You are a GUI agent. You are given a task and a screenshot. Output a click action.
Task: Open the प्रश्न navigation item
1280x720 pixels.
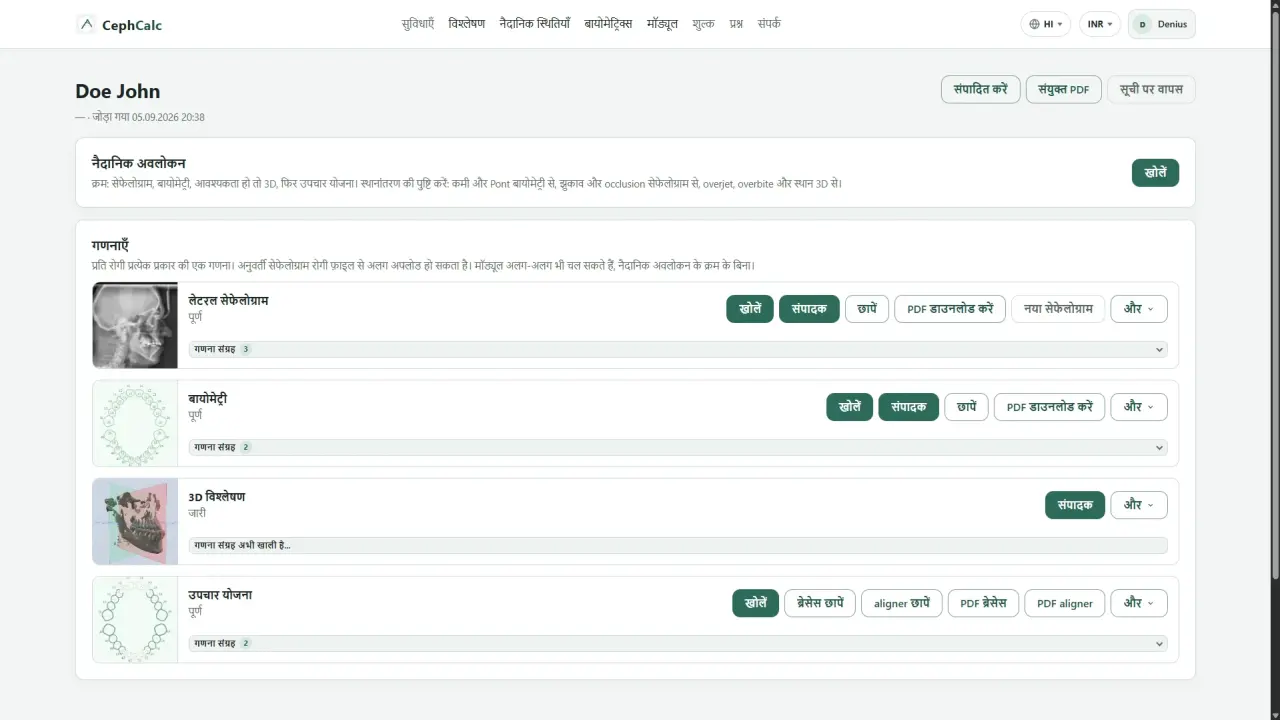pos(736,23)
